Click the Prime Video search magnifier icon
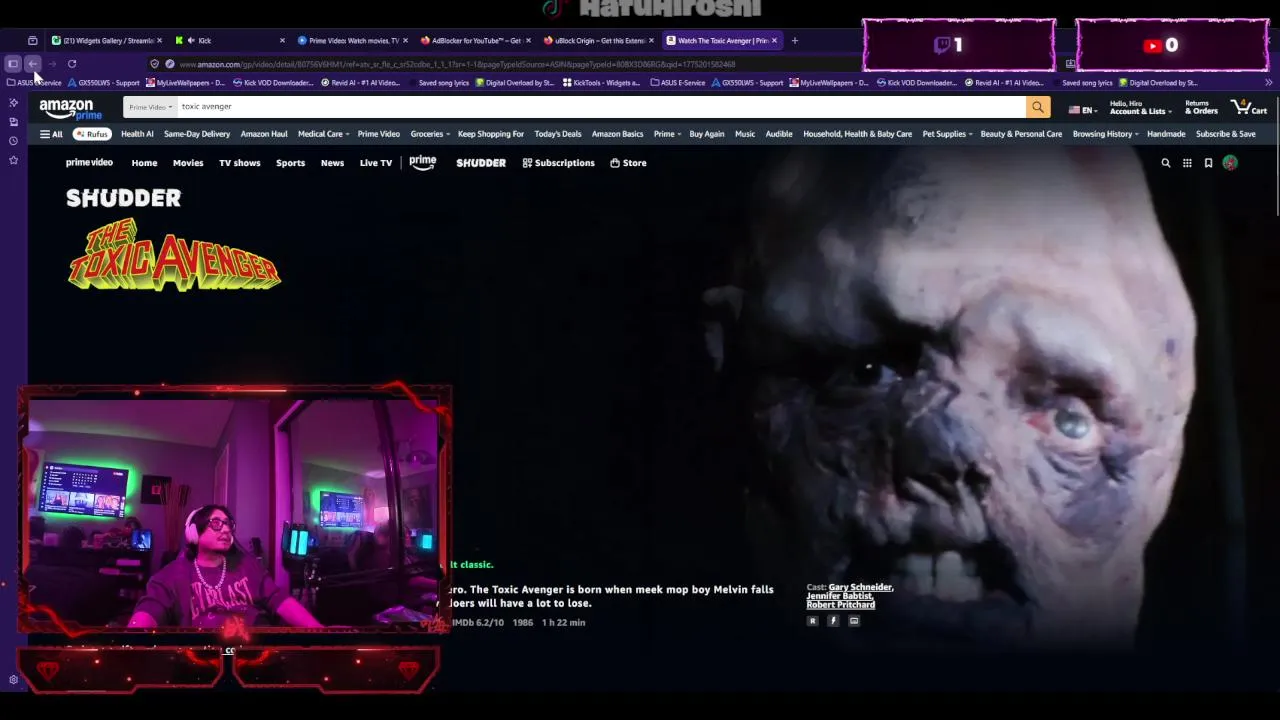This screenshot has width=1280, height=720. [1165, 163]
